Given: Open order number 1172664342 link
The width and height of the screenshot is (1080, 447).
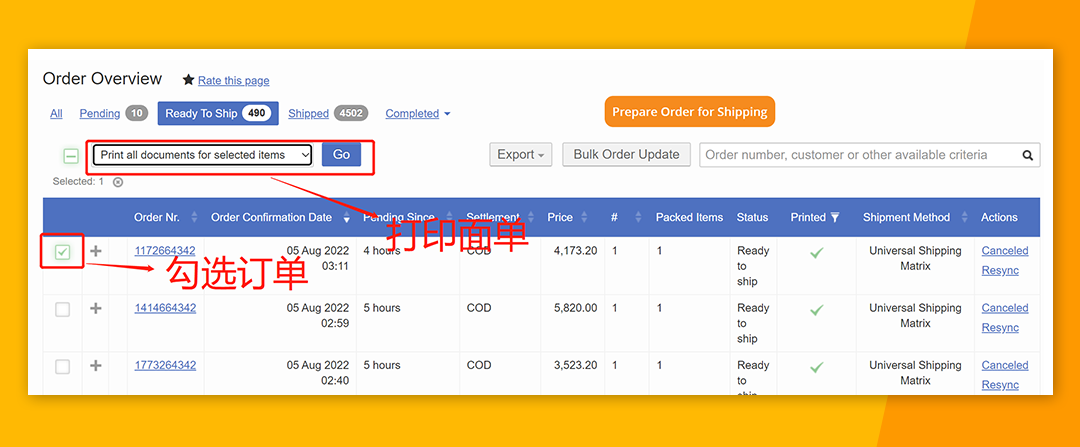Looking at the screenshot, I should click(x=165, y=251).
